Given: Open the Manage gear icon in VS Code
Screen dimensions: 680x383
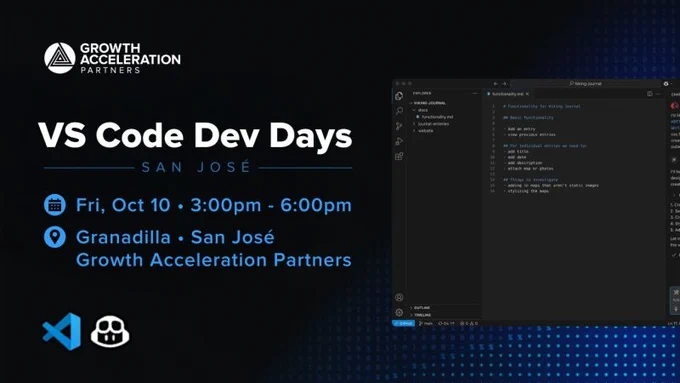Looking at the screenshot, I should 399,312.
